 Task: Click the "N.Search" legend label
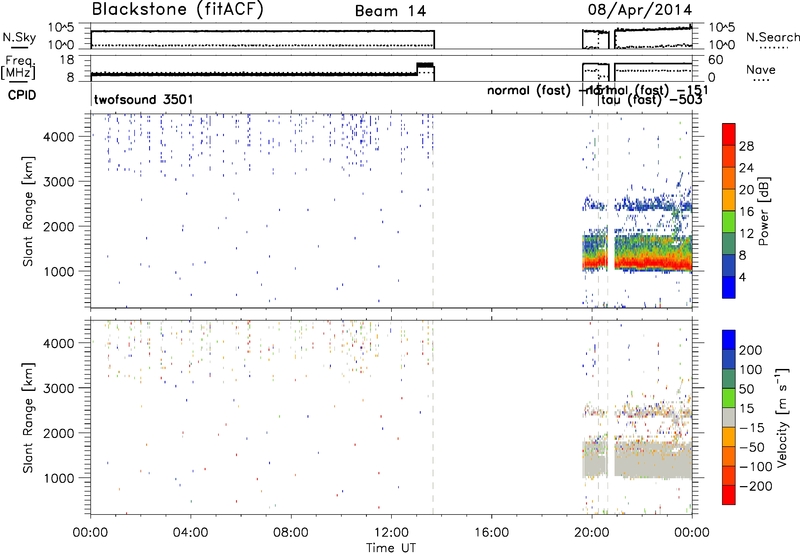click(x=772, y=37)
